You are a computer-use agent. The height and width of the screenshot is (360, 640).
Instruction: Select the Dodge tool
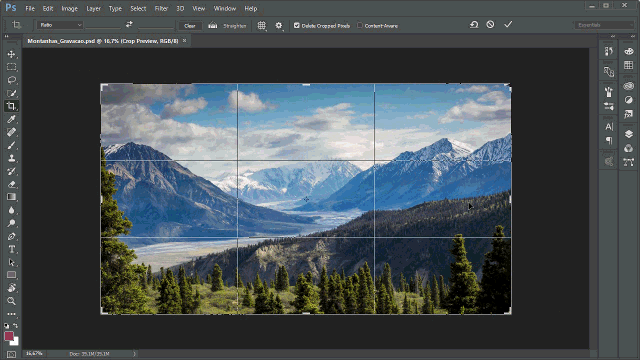point(11,223)
